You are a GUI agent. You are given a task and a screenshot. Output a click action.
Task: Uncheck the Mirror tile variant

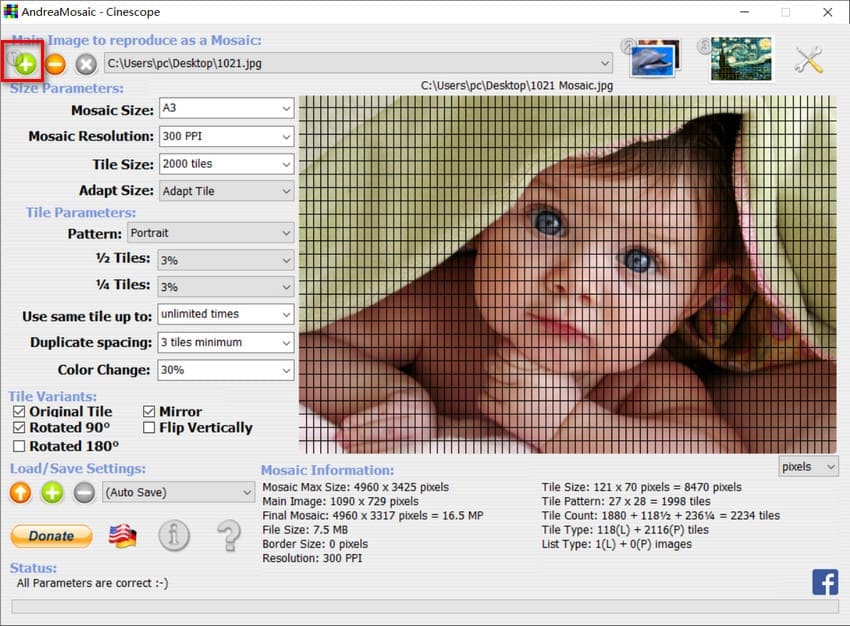149,411
